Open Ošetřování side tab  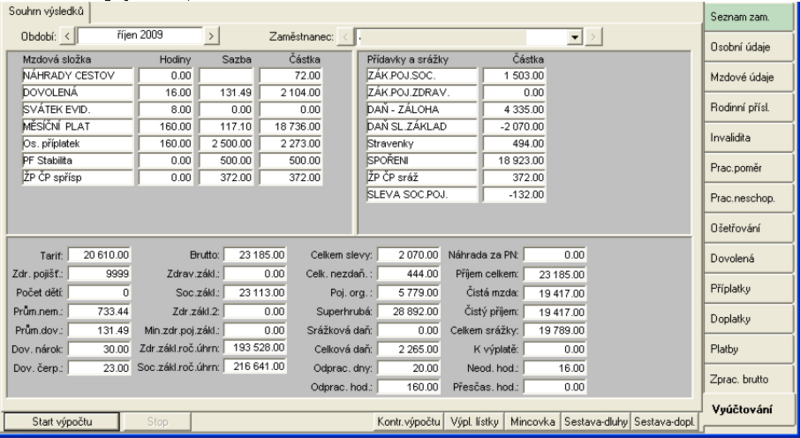pos(749,228)
